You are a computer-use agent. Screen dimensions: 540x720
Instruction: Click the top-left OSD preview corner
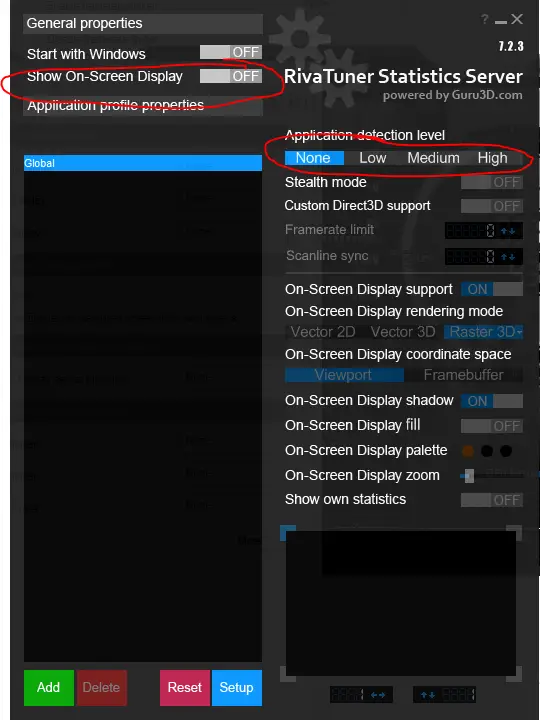288,533
